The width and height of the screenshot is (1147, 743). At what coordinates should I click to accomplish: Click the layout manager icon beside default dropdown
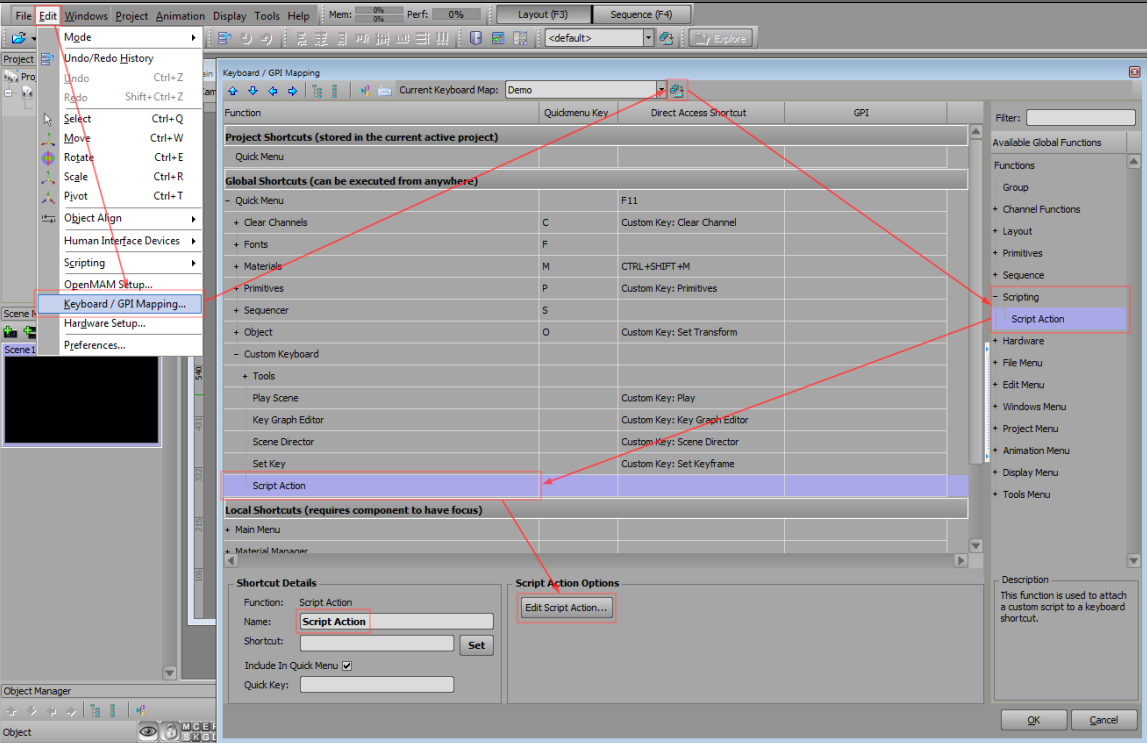[x=666, y=38]
